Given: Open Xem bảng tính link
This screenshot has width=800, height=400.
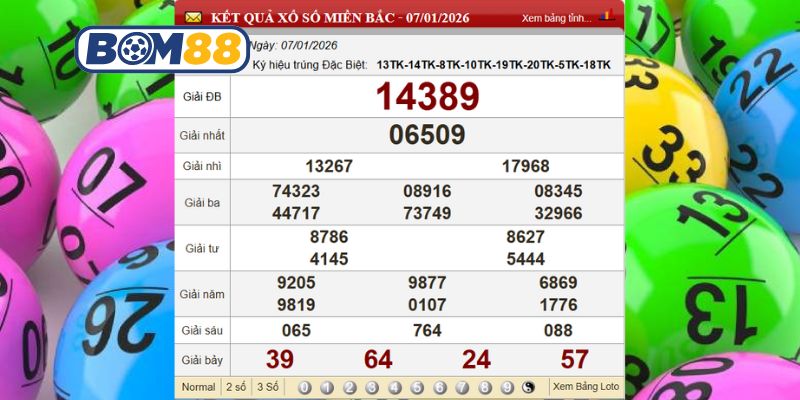Looking at the screenshot, I should [x=557, y=18].
